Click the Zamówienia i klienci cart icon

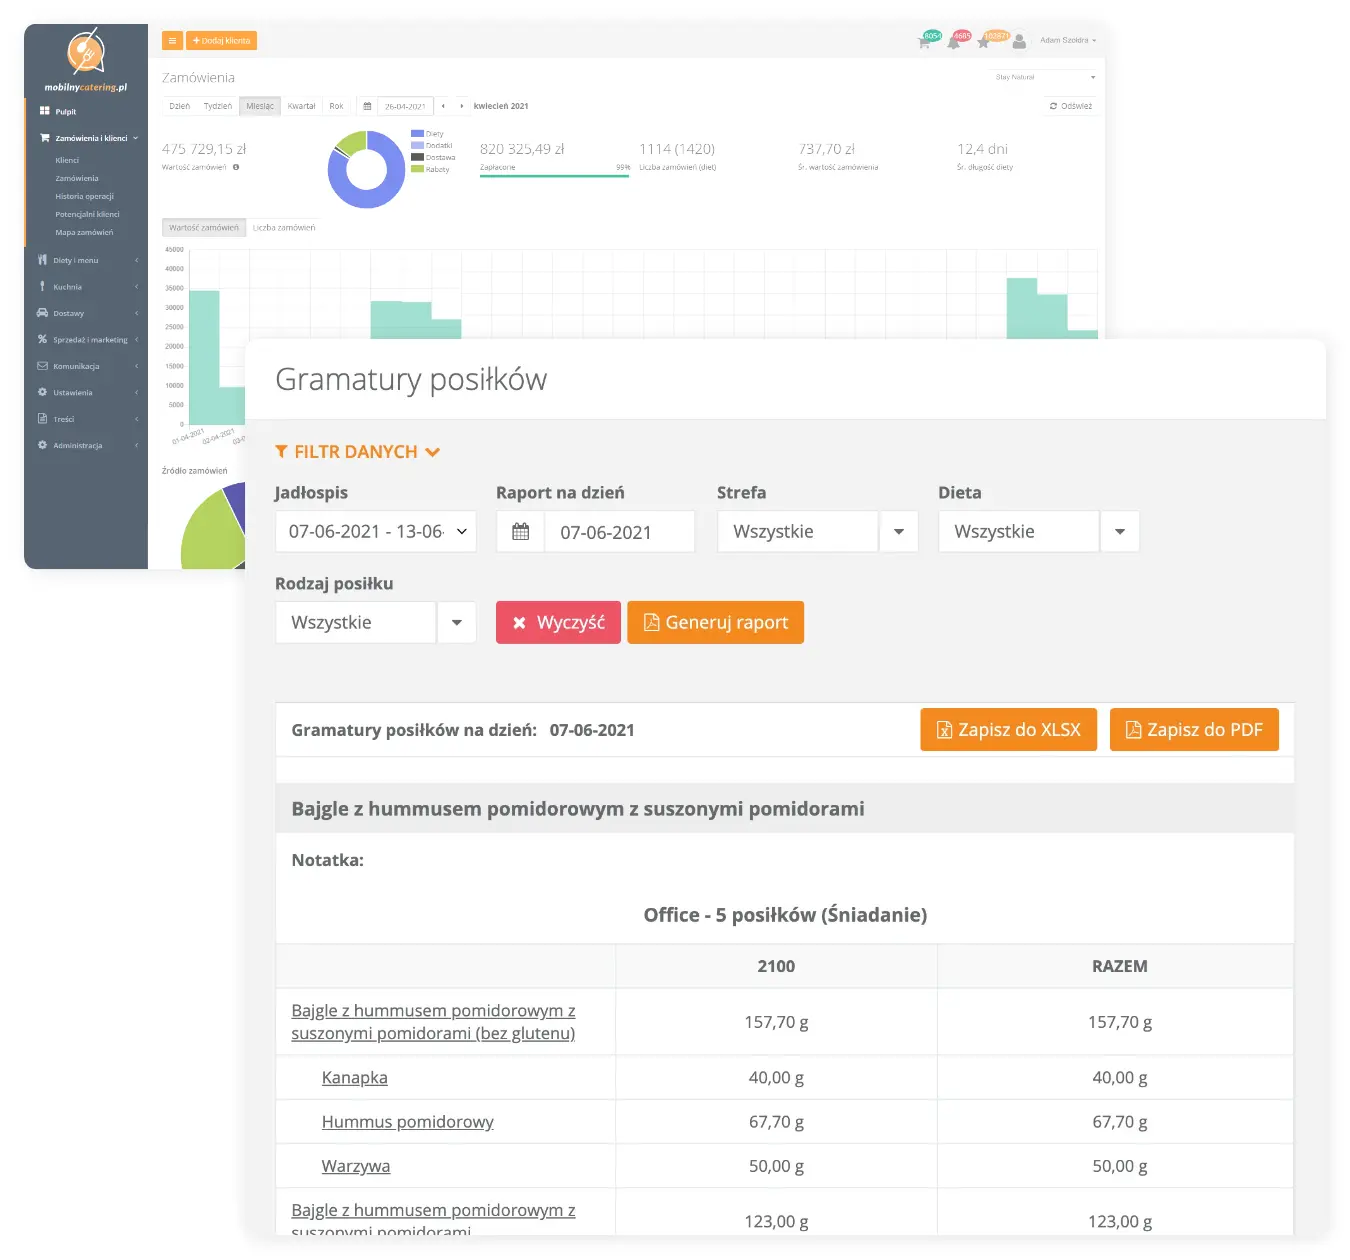tap(44, 138)
